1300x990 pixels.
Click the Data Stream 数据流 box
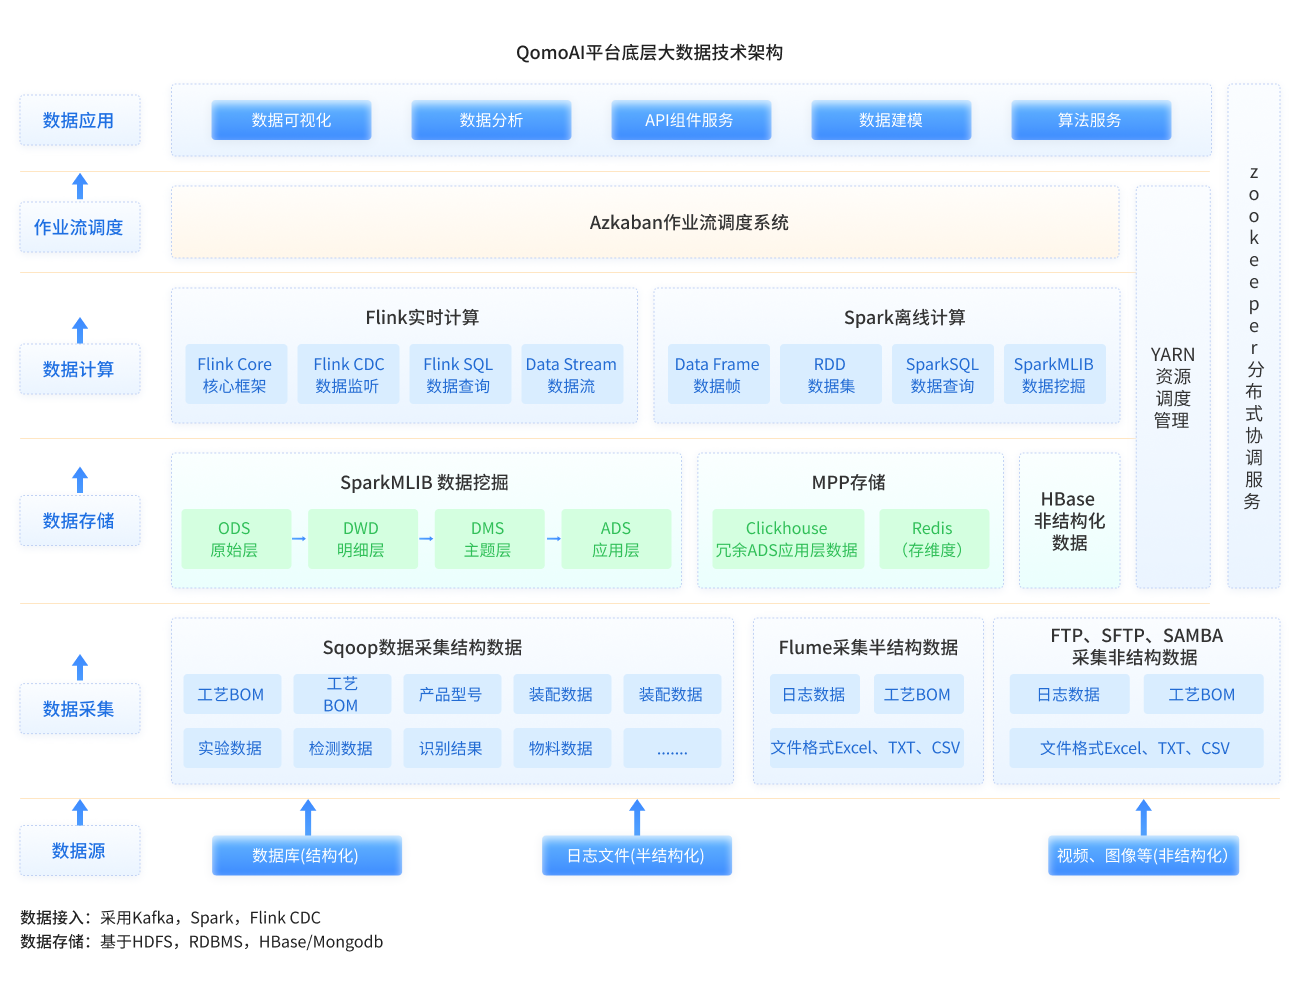572,375
